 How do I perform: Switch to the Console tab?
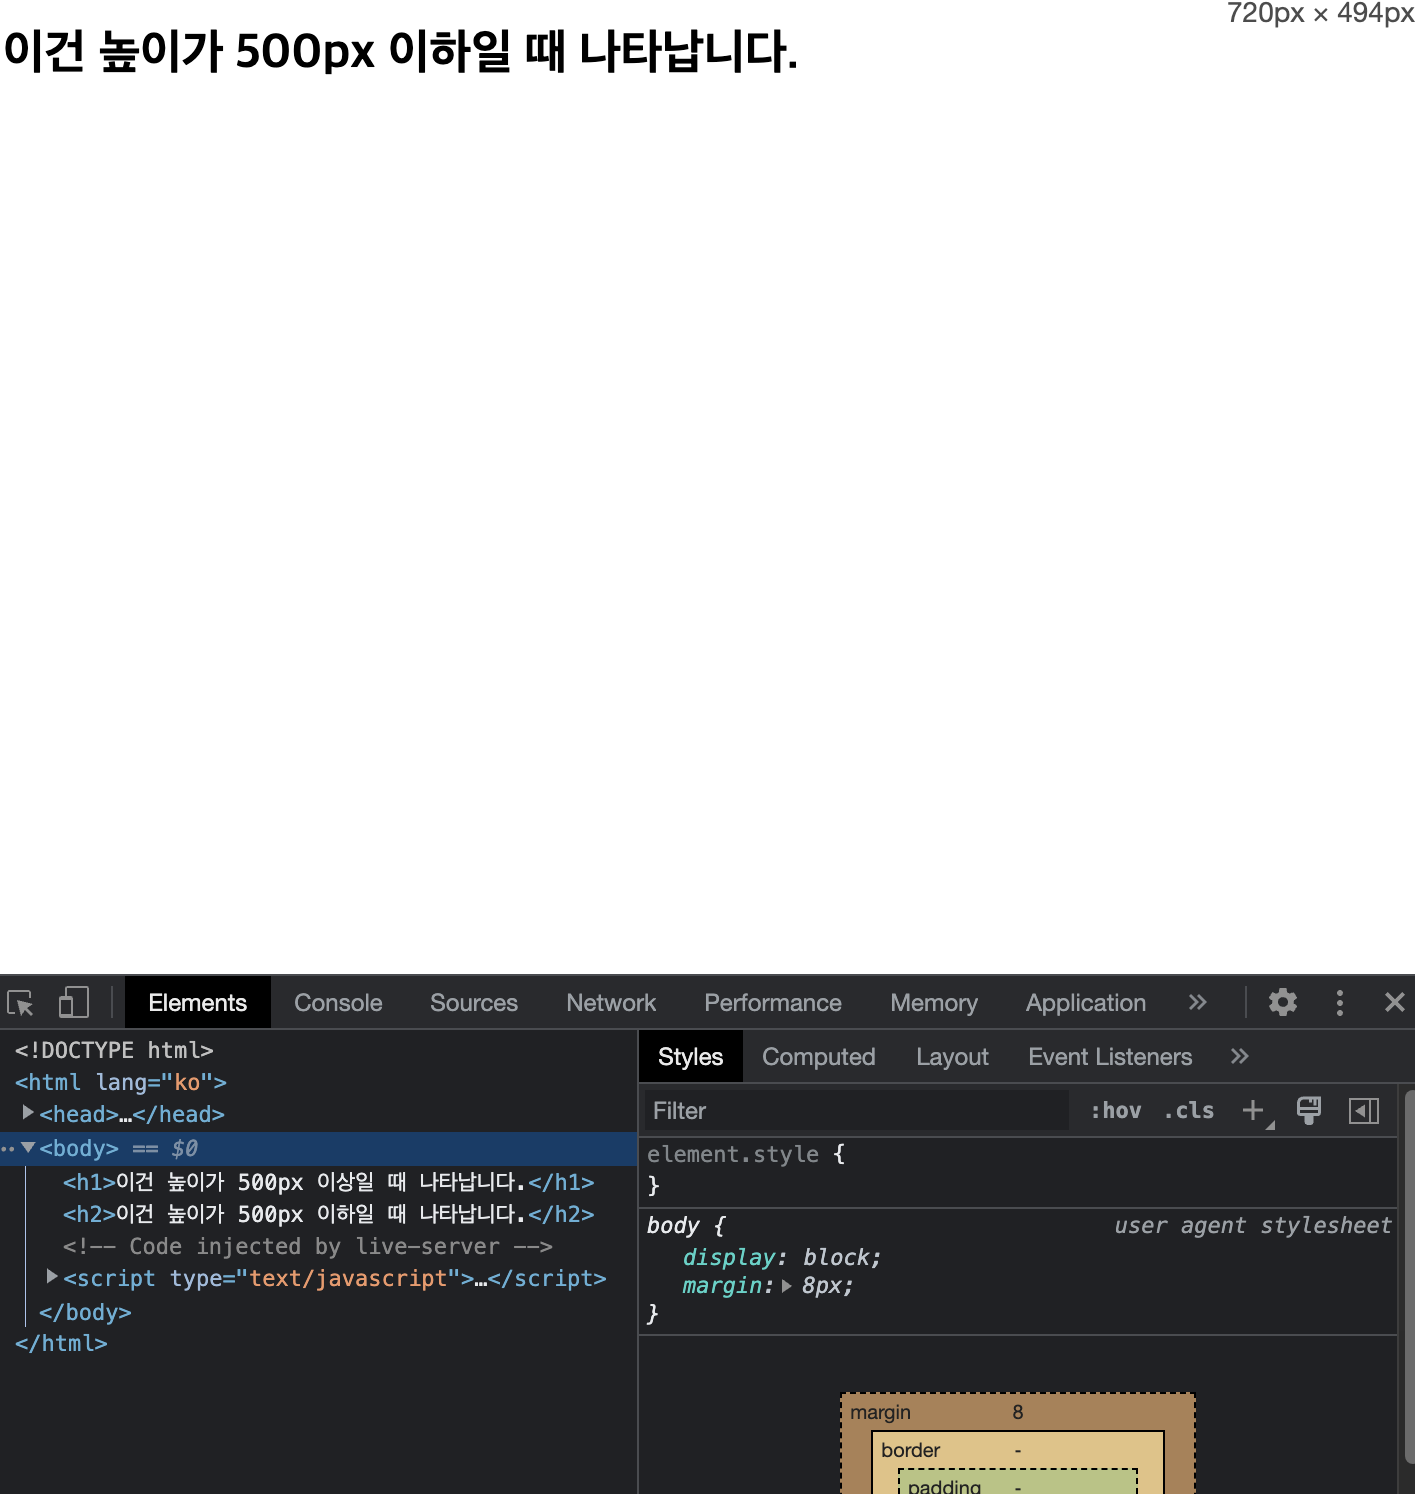pos(338,1003)
